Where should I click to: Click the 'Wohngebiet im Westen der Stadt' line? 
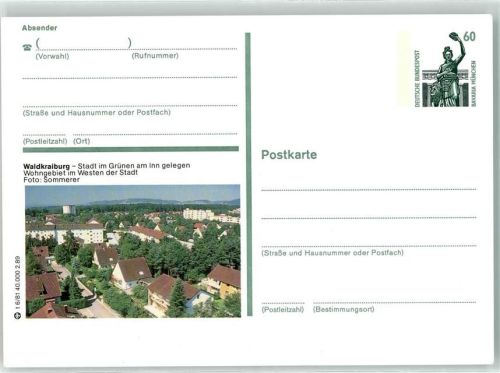[x=80, y=173]
